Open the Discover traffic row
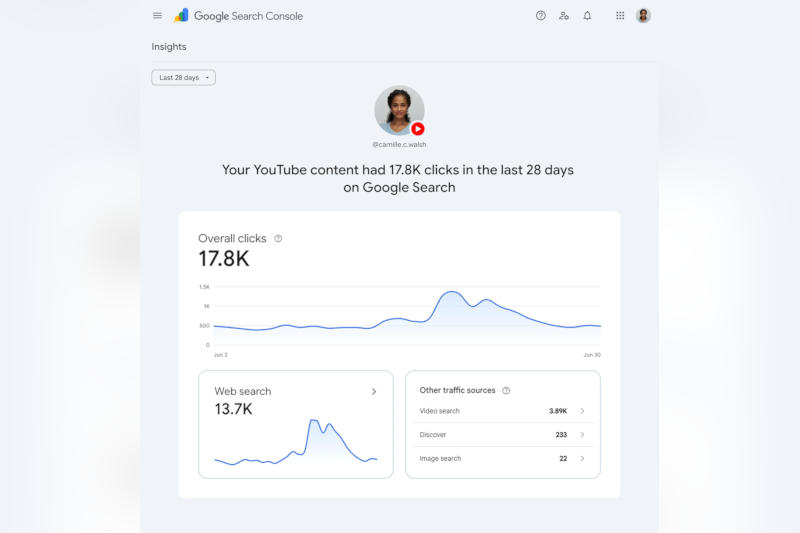Viewport: 800px width, 533px height. tap(503, 435)
